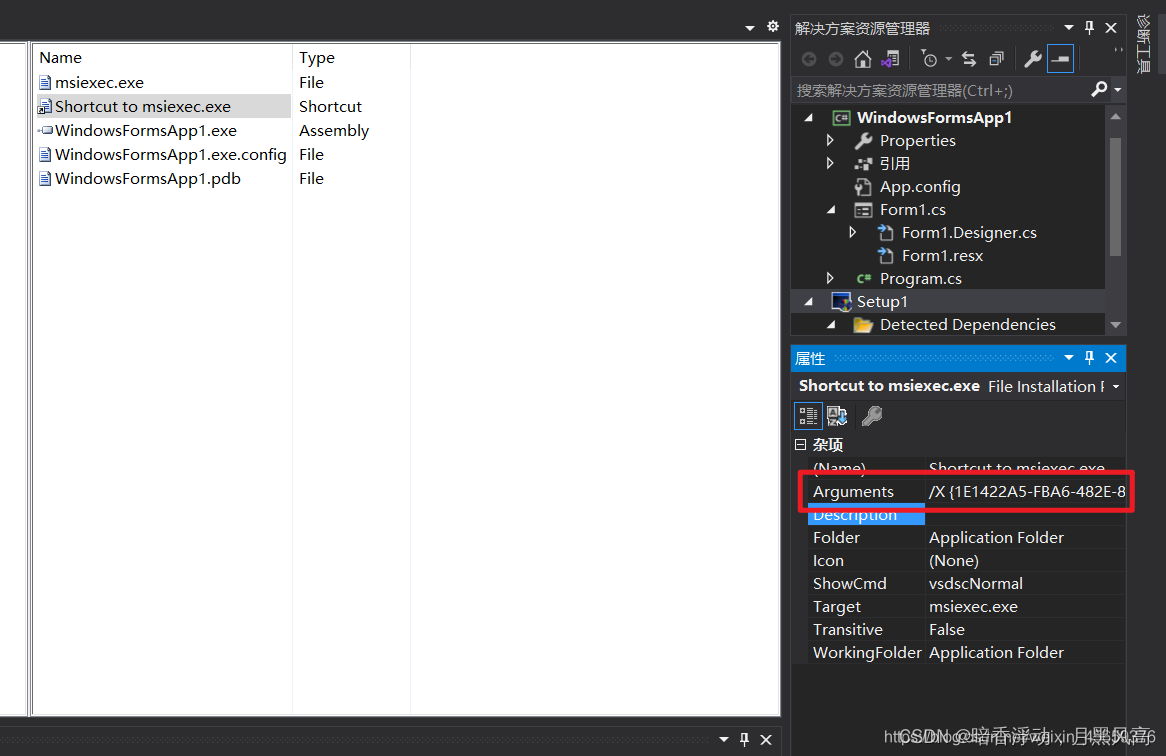Sort properties alphabetically

tap(837, 416)
